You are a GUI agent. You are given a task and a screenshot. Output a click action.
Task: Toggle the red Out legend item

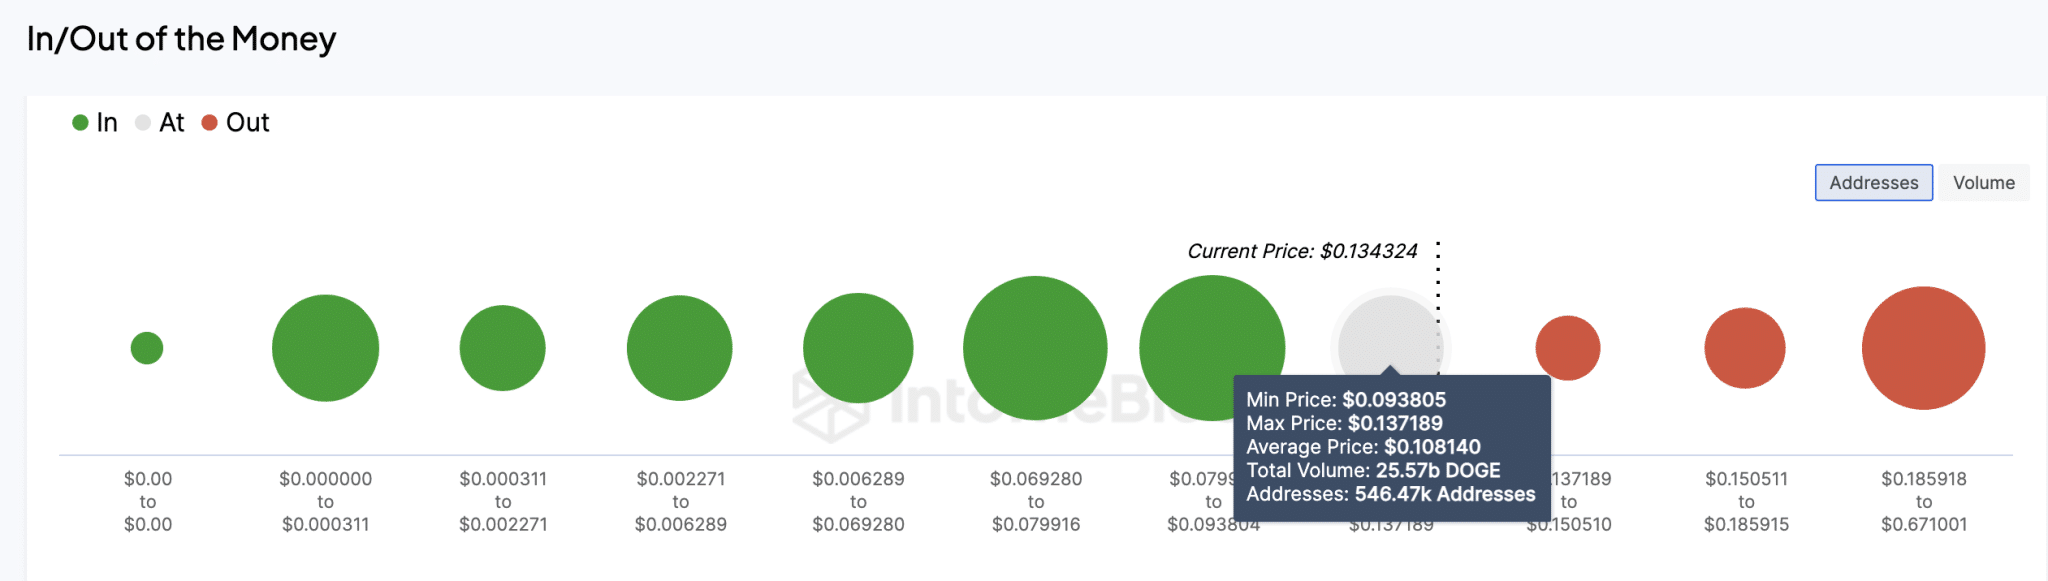click(x=236, y=123)
